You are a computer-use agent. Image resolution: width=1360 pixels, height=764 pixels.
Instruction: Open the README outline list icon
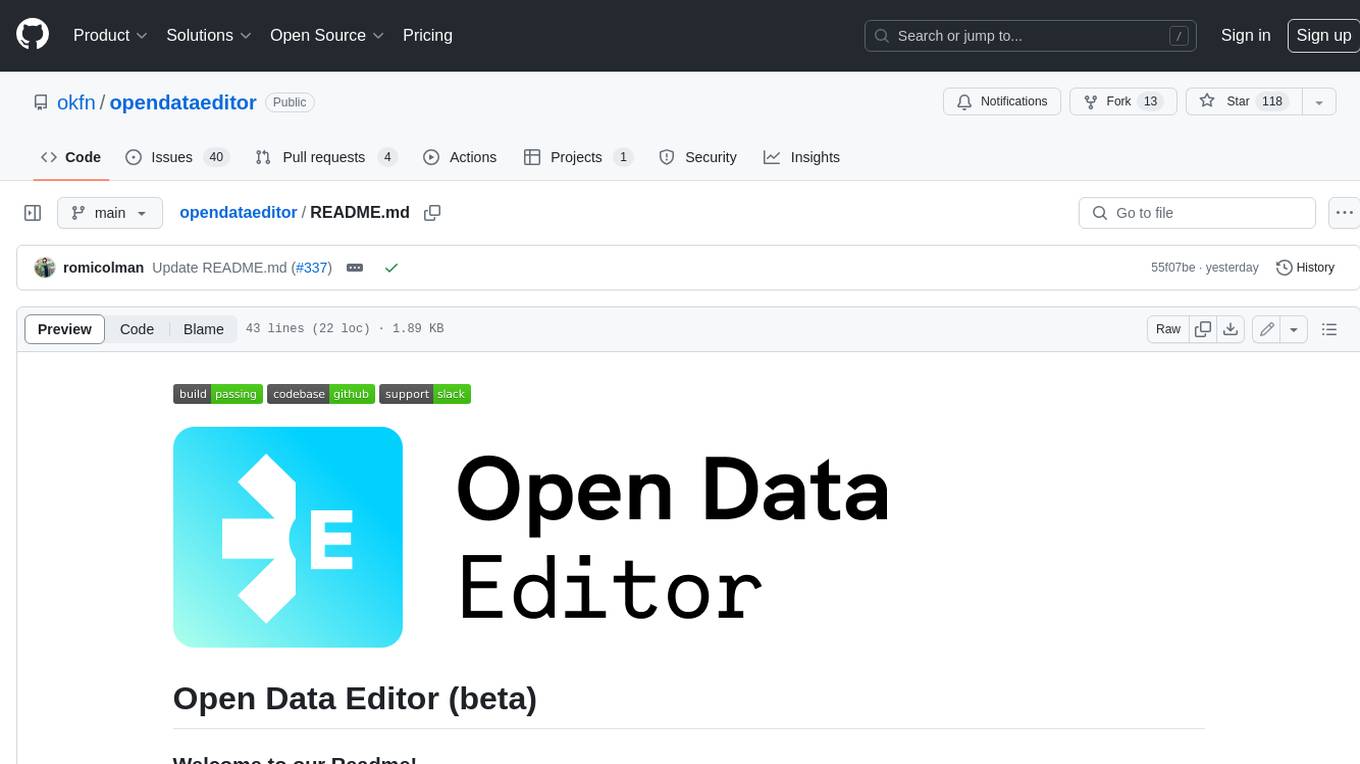click(1329, 329)
